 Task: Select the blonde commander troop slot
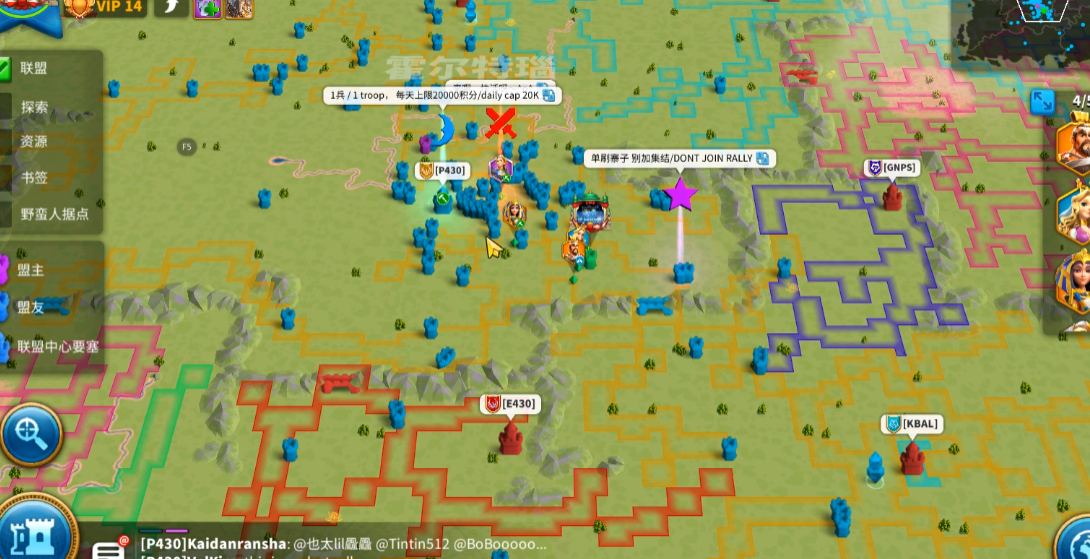(x=1074, y=212)
